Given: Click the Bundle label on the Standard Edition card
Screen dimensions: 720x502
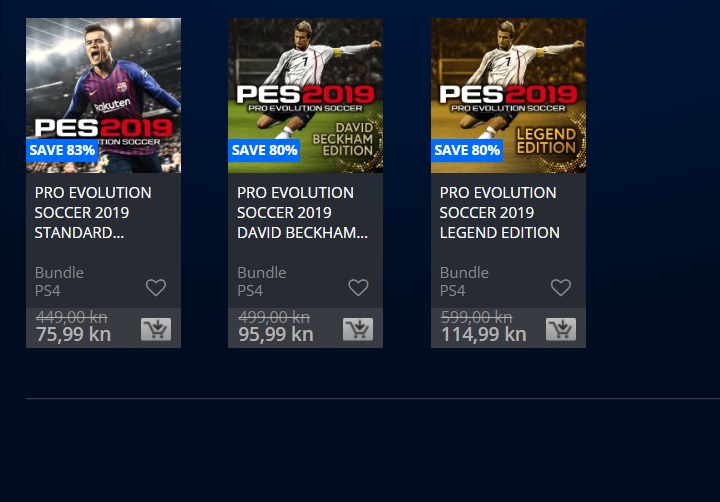Looking at the screenshot, I should point(59,272).
